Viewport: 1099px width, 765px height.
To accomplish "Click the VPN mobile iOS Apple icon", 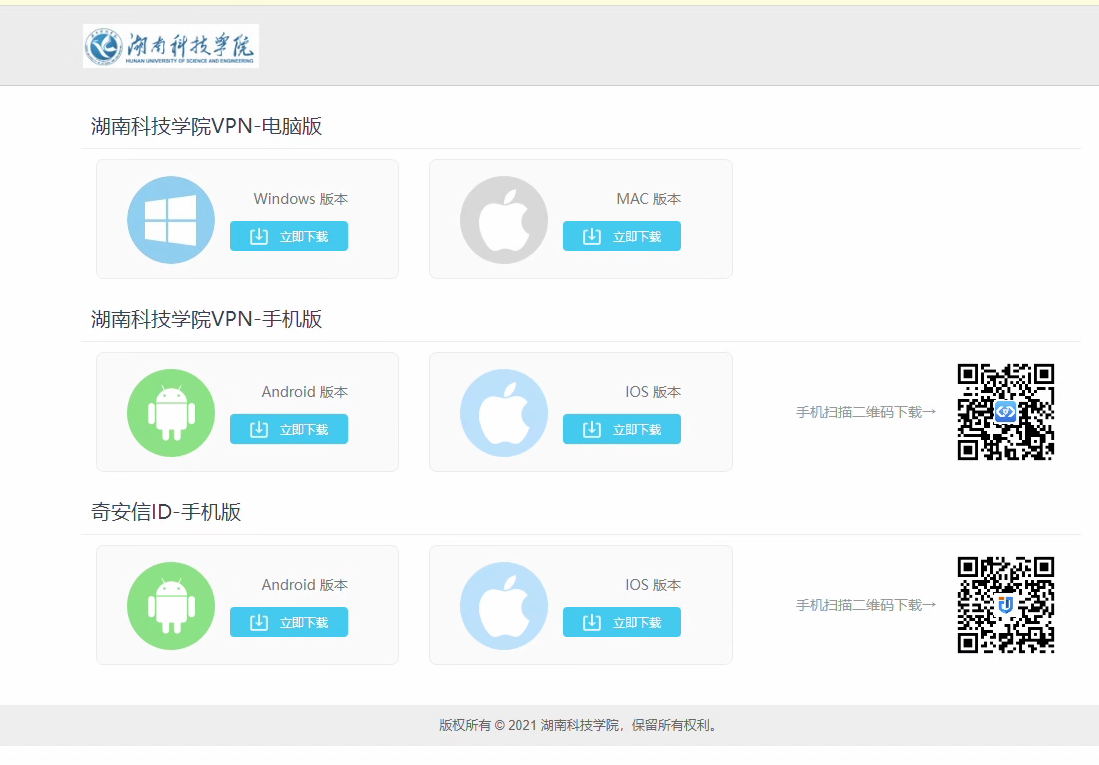I will (504, 413).
